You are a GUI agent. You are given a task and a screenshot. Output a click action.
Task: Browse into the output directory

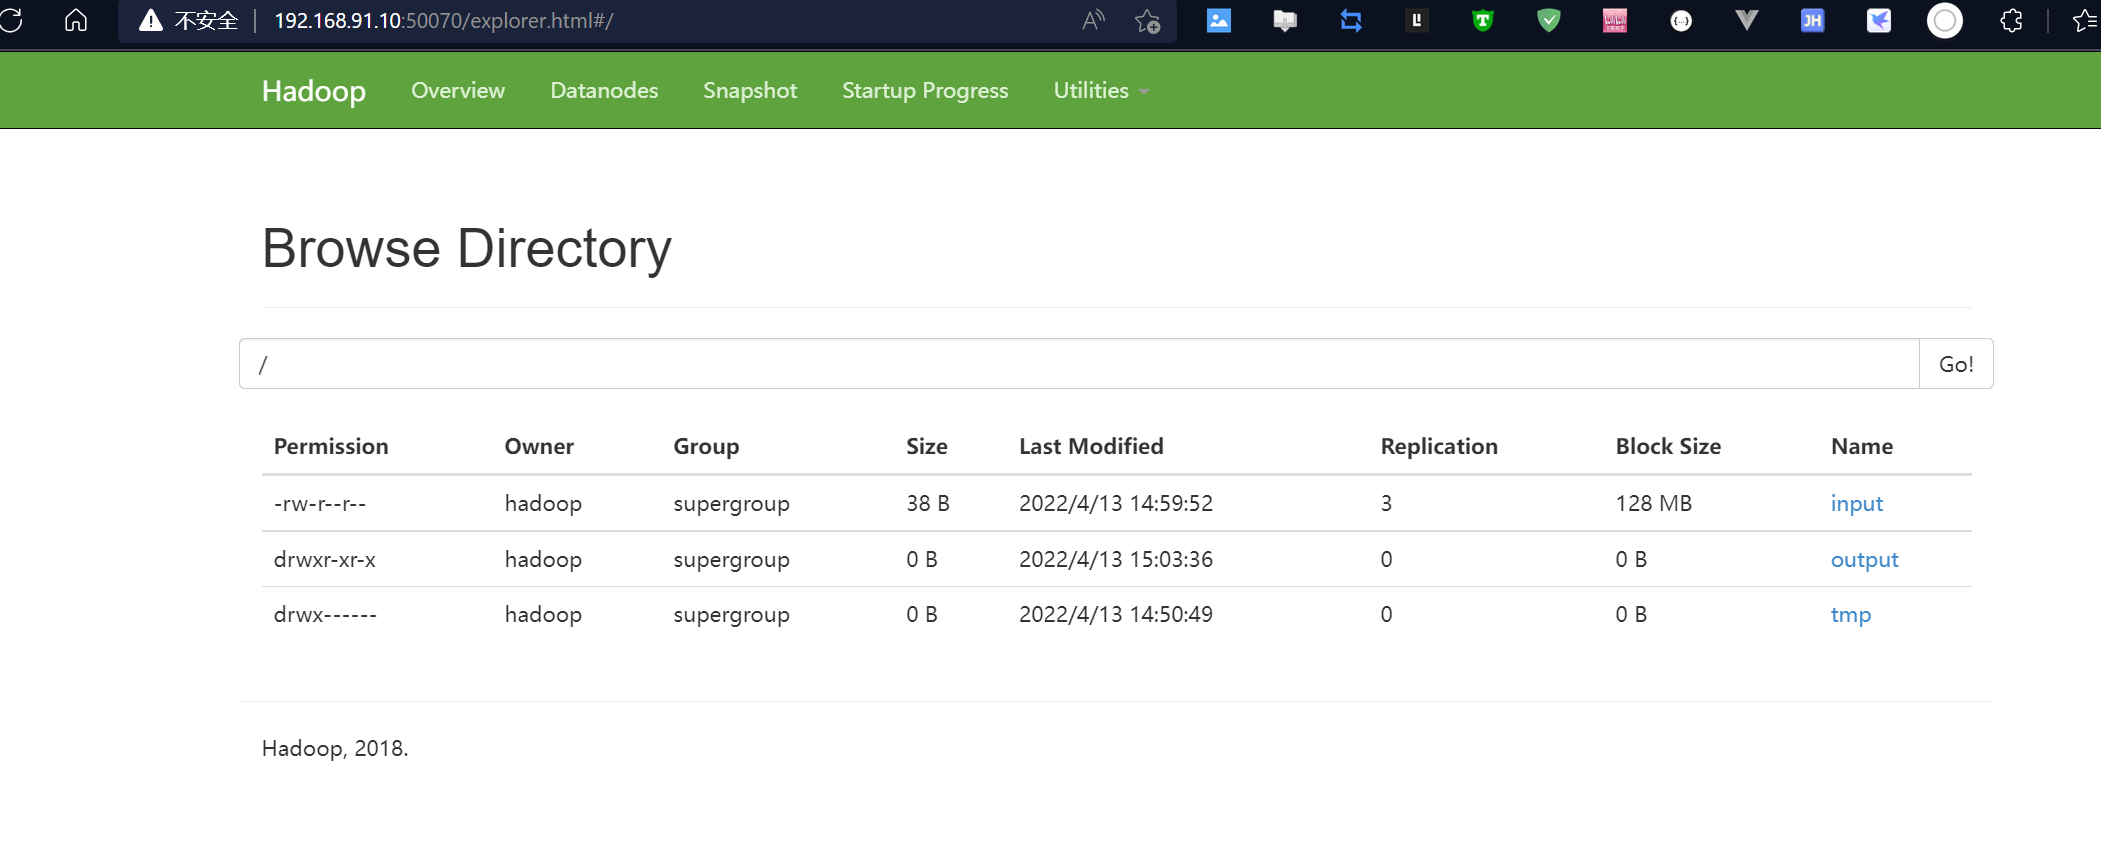[x=1864, y=559]
